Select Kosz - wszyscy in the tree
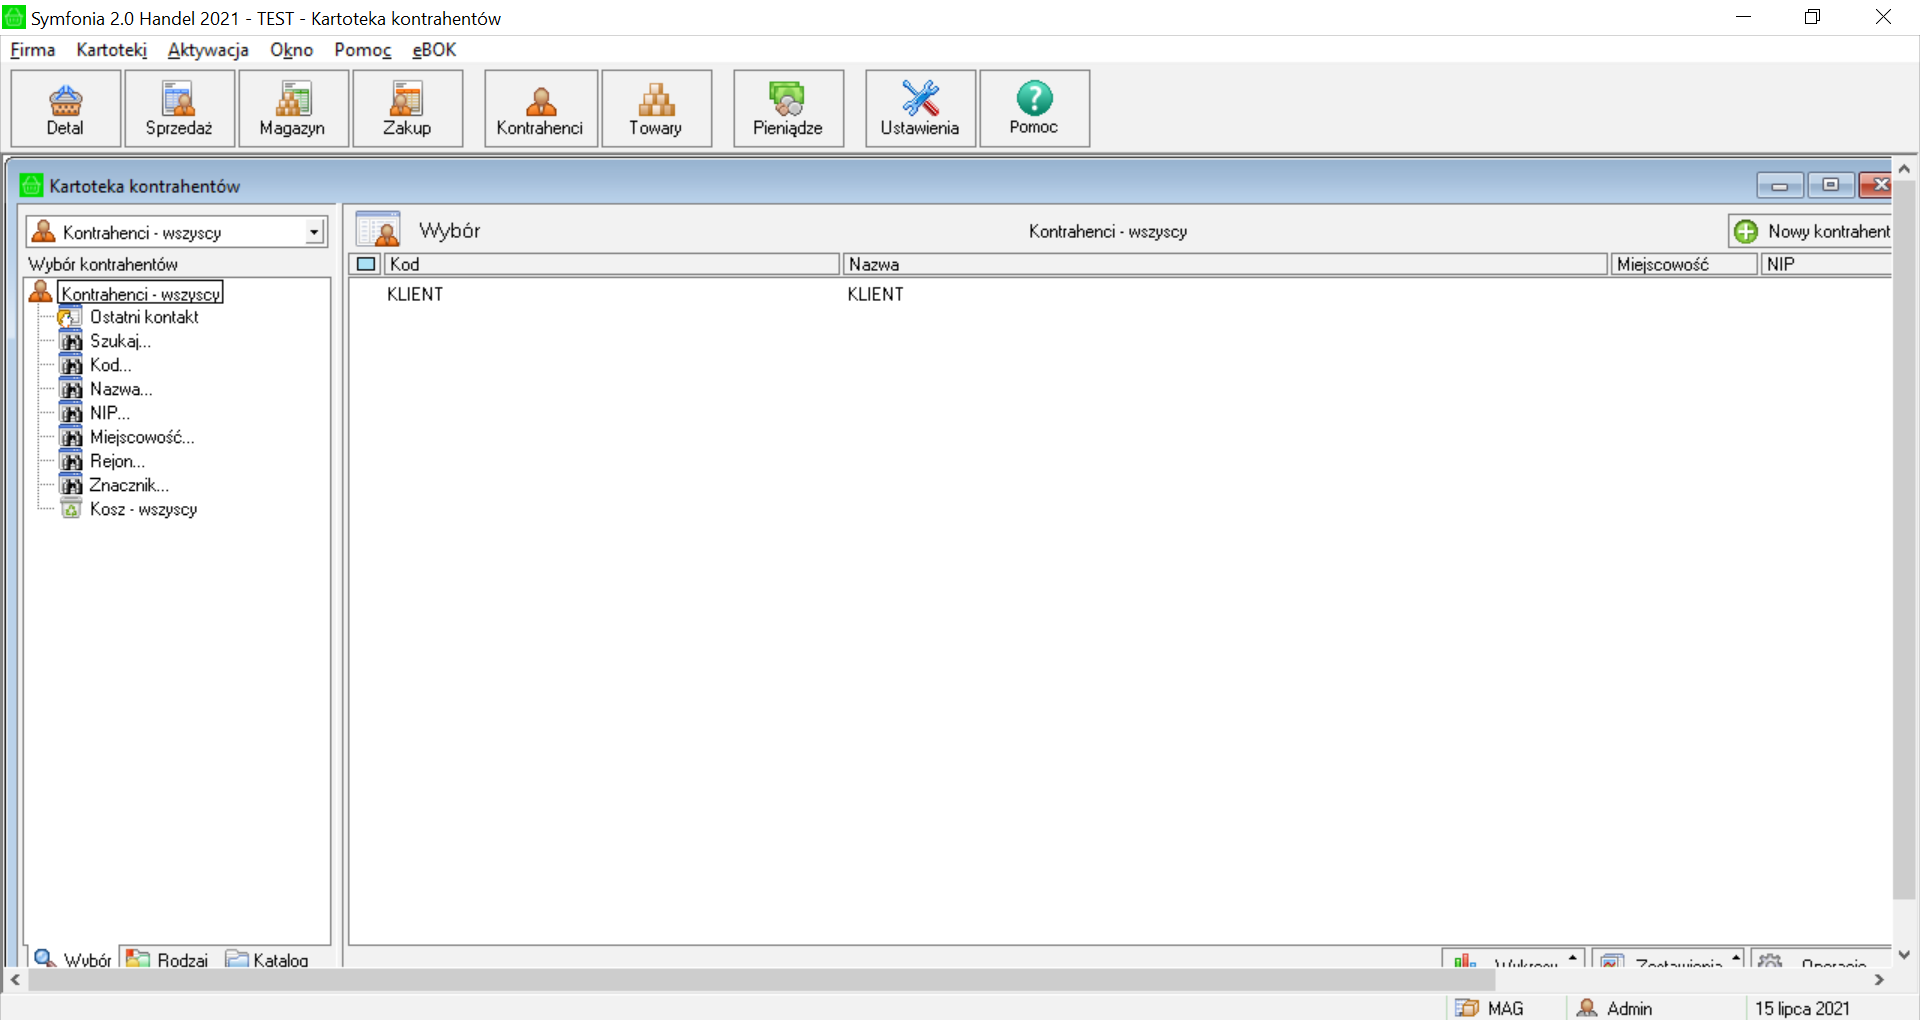This screenshot has height=1020, width=1920. [143, 509]
